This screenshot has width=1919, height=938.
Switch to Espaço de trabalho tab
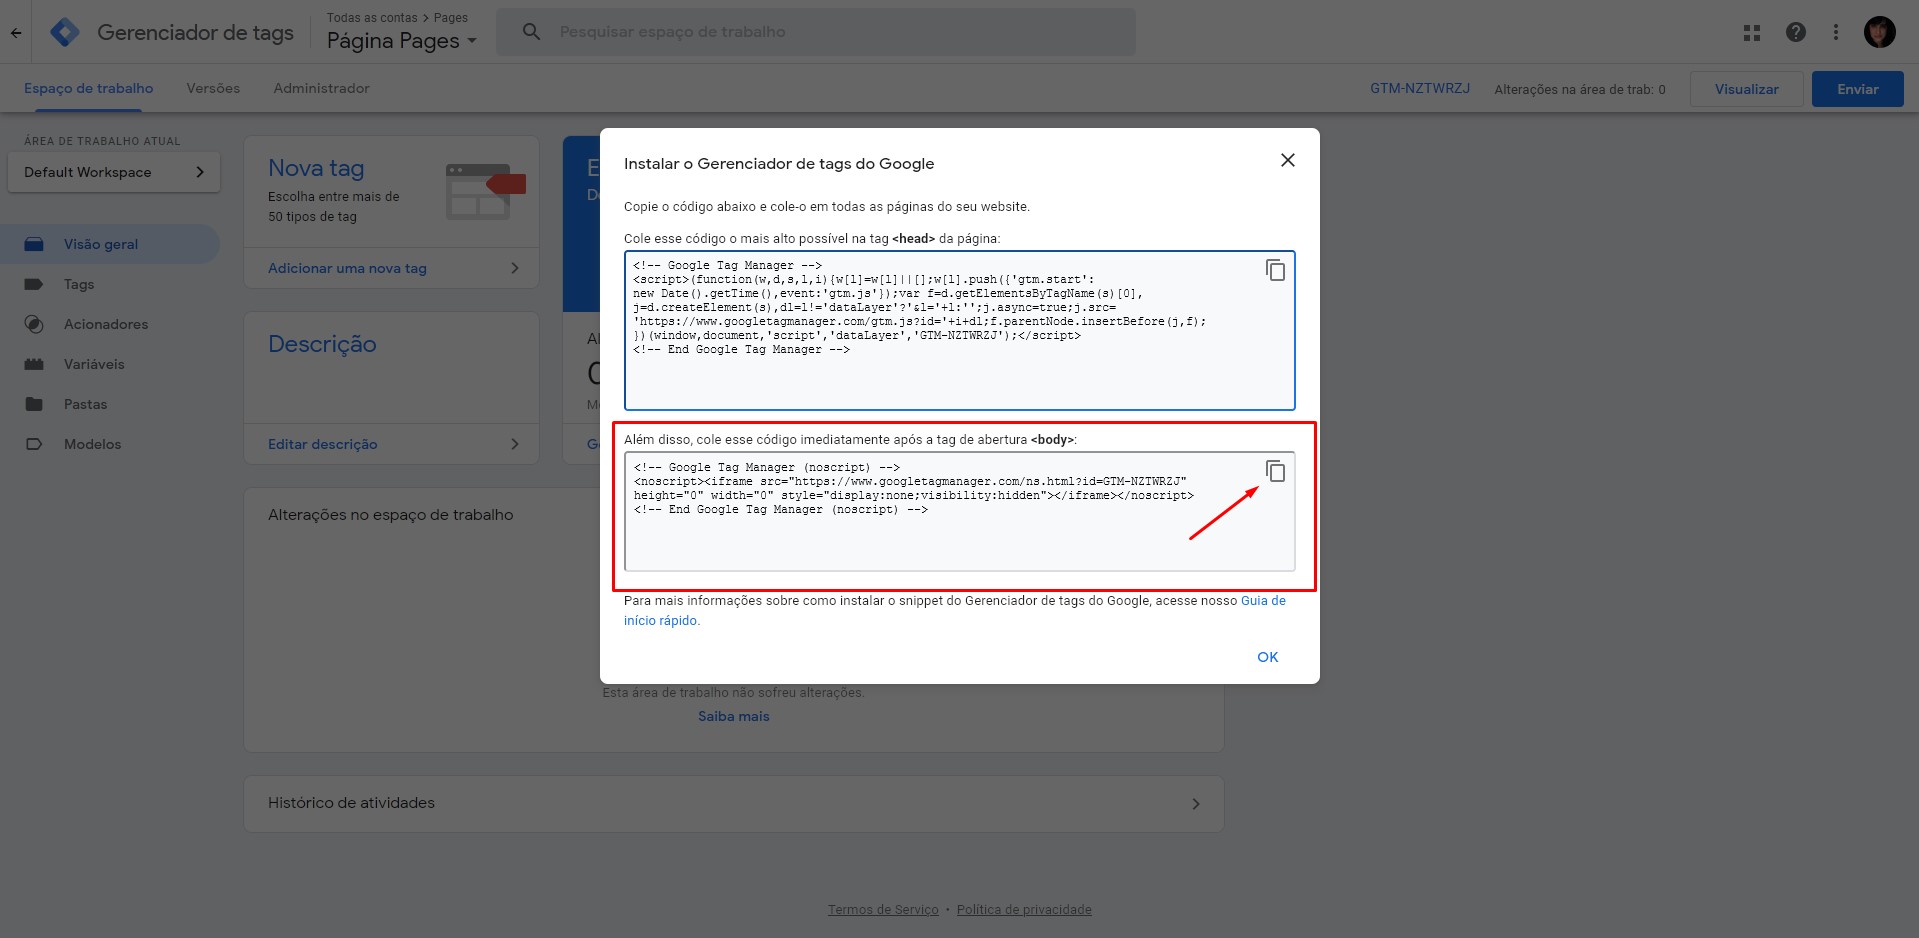(x=89, y=88)
